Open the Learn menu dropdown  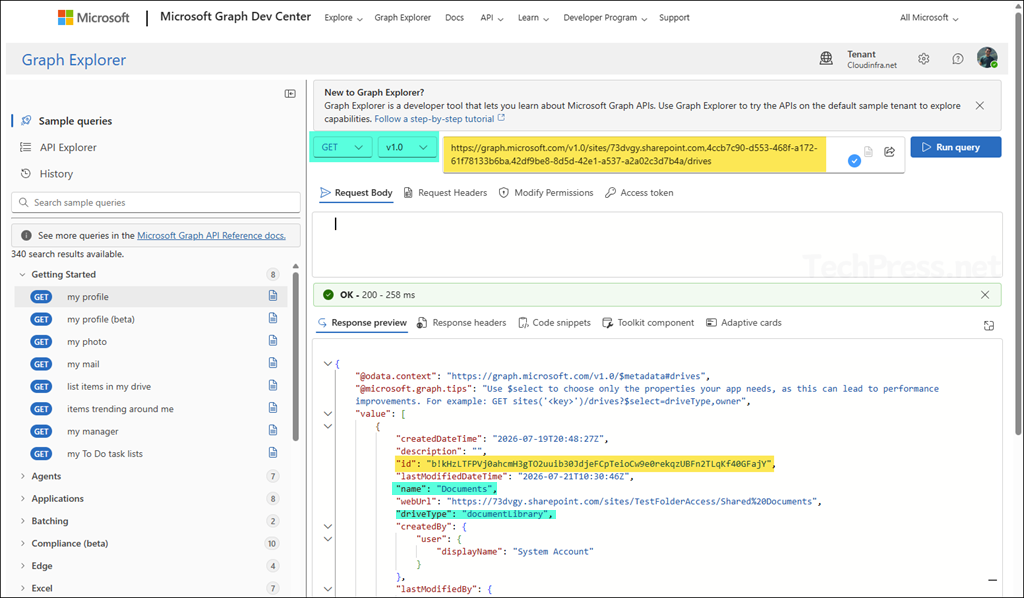click(x=533, y=18)
